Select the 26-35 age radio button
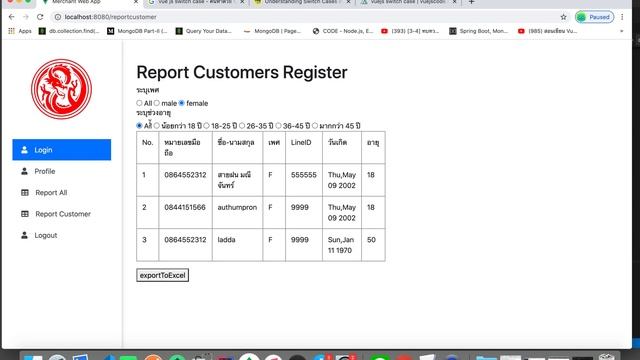640x360 pixels. (242, 126)
